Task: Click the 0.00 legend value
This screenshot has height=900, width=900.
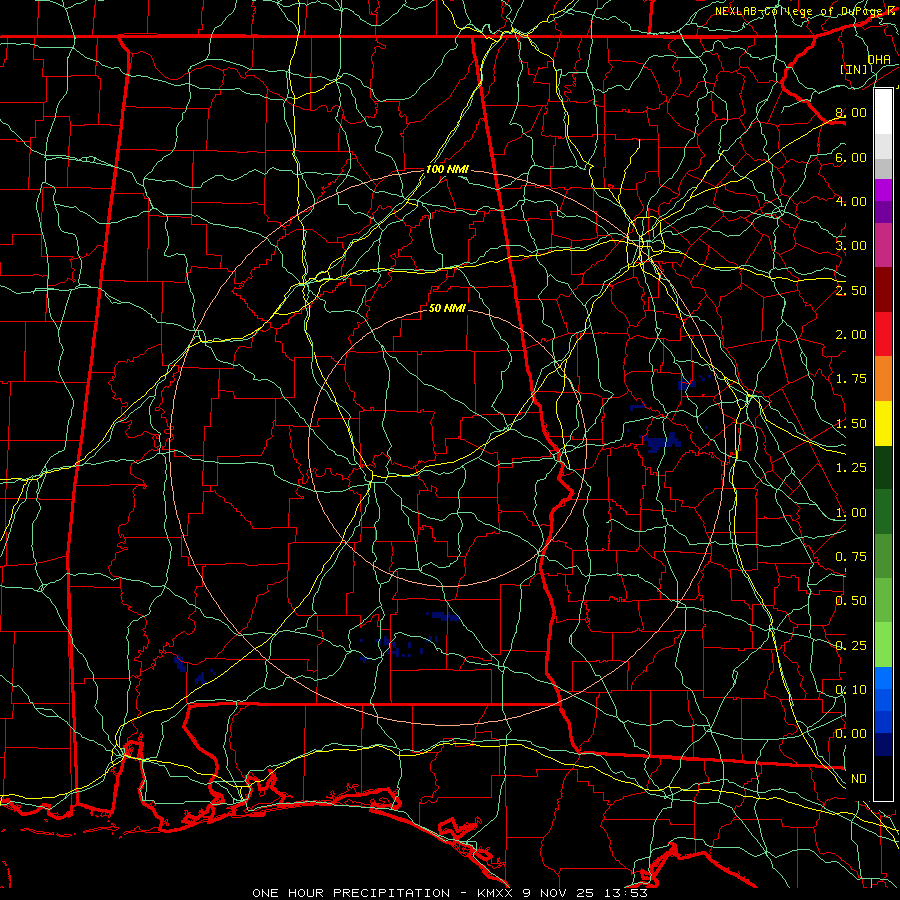Action: (x=851, y=734)
